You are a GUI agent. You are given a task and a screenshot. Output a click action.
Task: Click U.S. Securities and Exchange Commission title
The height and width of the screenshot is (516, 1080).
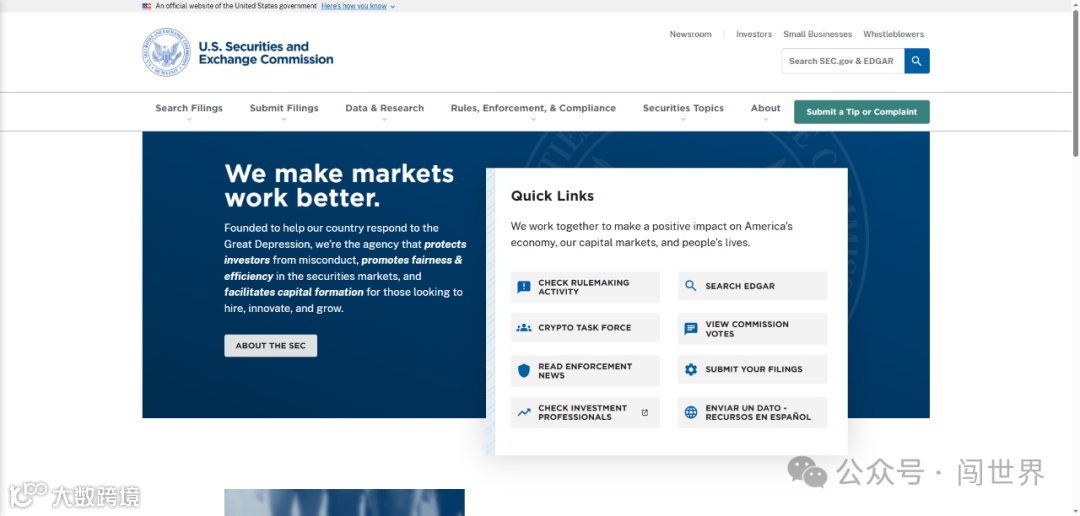click(266, 53)
